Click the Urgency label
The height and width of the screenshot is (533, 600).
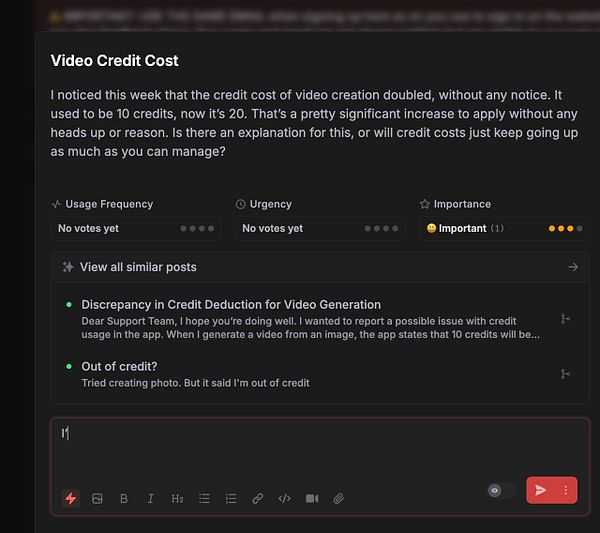point(271,204)
